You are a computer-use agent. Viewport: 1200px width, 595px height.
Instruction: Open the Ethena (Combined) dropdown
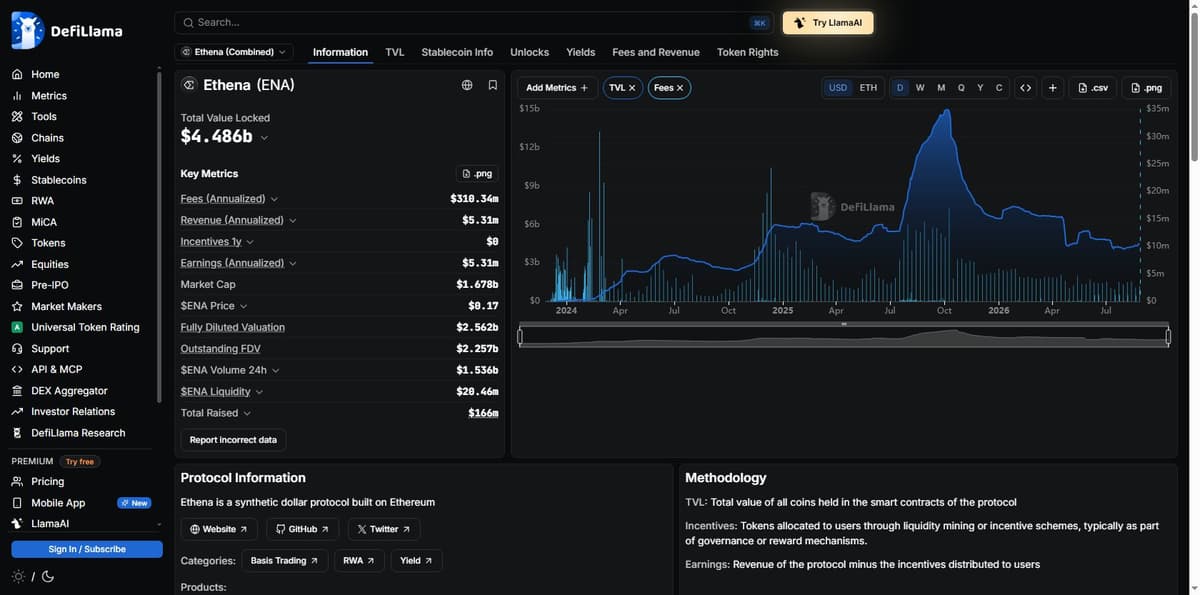[x=233, y=52]
